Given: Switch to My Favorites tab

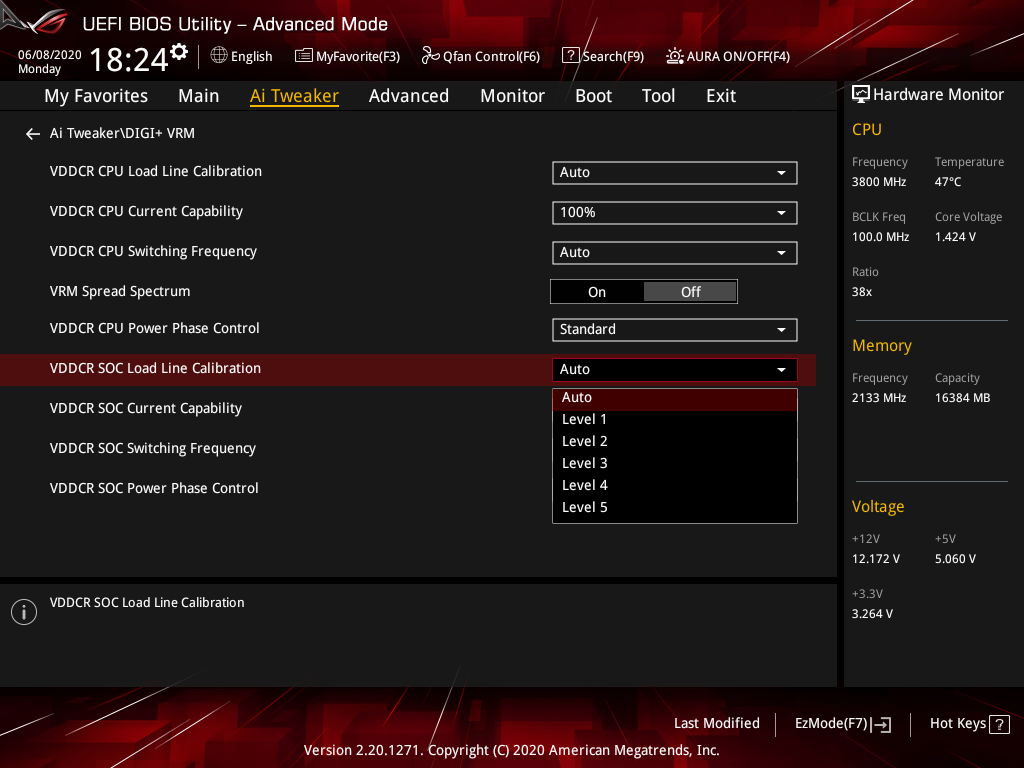Looking at the screenshot, I should [96, 96].
